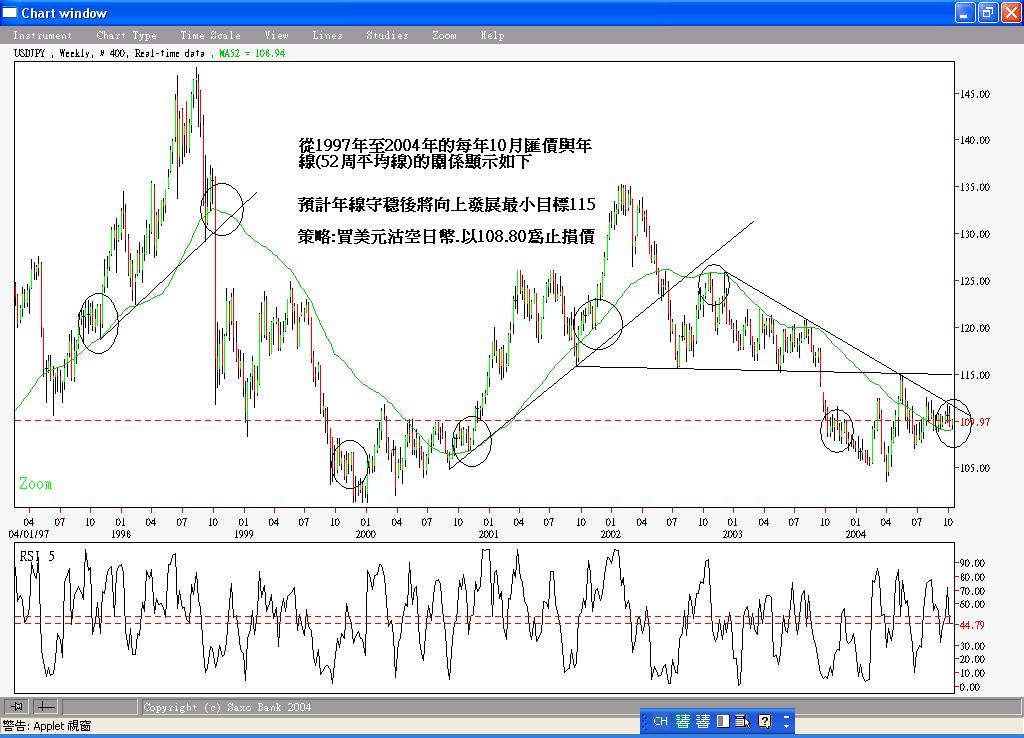Viewport: 1024px width, 738px height.
Task: Open the Chart Type menu
Action: 127,35
